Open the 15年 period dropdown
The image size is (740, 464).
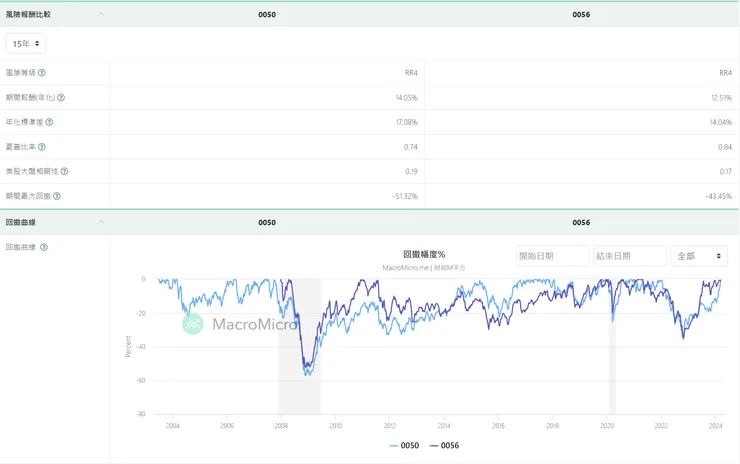click(26, 44)
